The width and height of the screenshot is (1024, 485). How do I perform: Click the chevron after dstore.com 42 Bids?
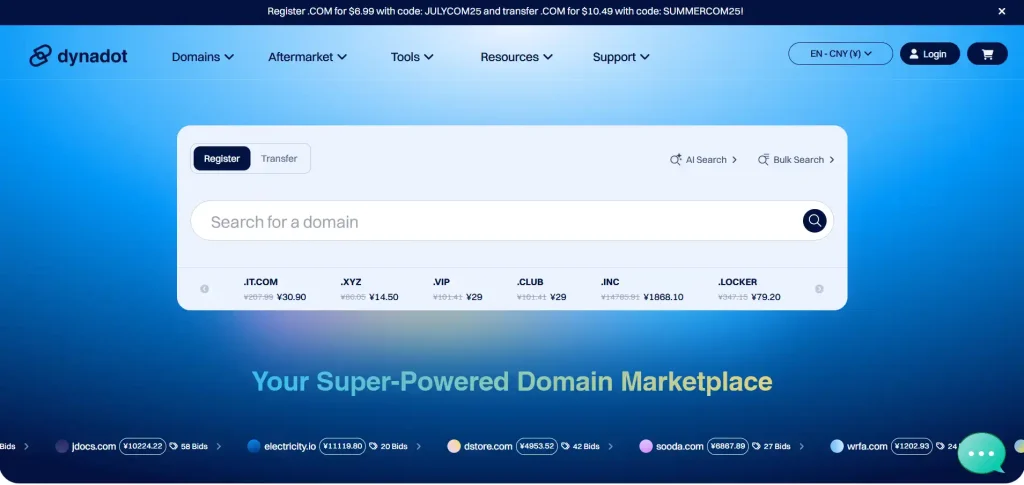[611, 446]
